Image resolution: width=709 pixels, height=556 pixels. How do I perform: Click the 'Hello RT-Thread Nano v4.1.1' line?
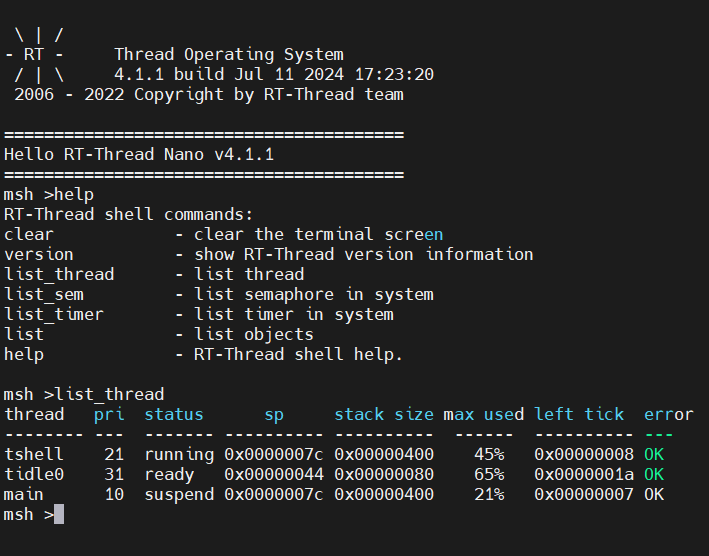click(139, 154)
